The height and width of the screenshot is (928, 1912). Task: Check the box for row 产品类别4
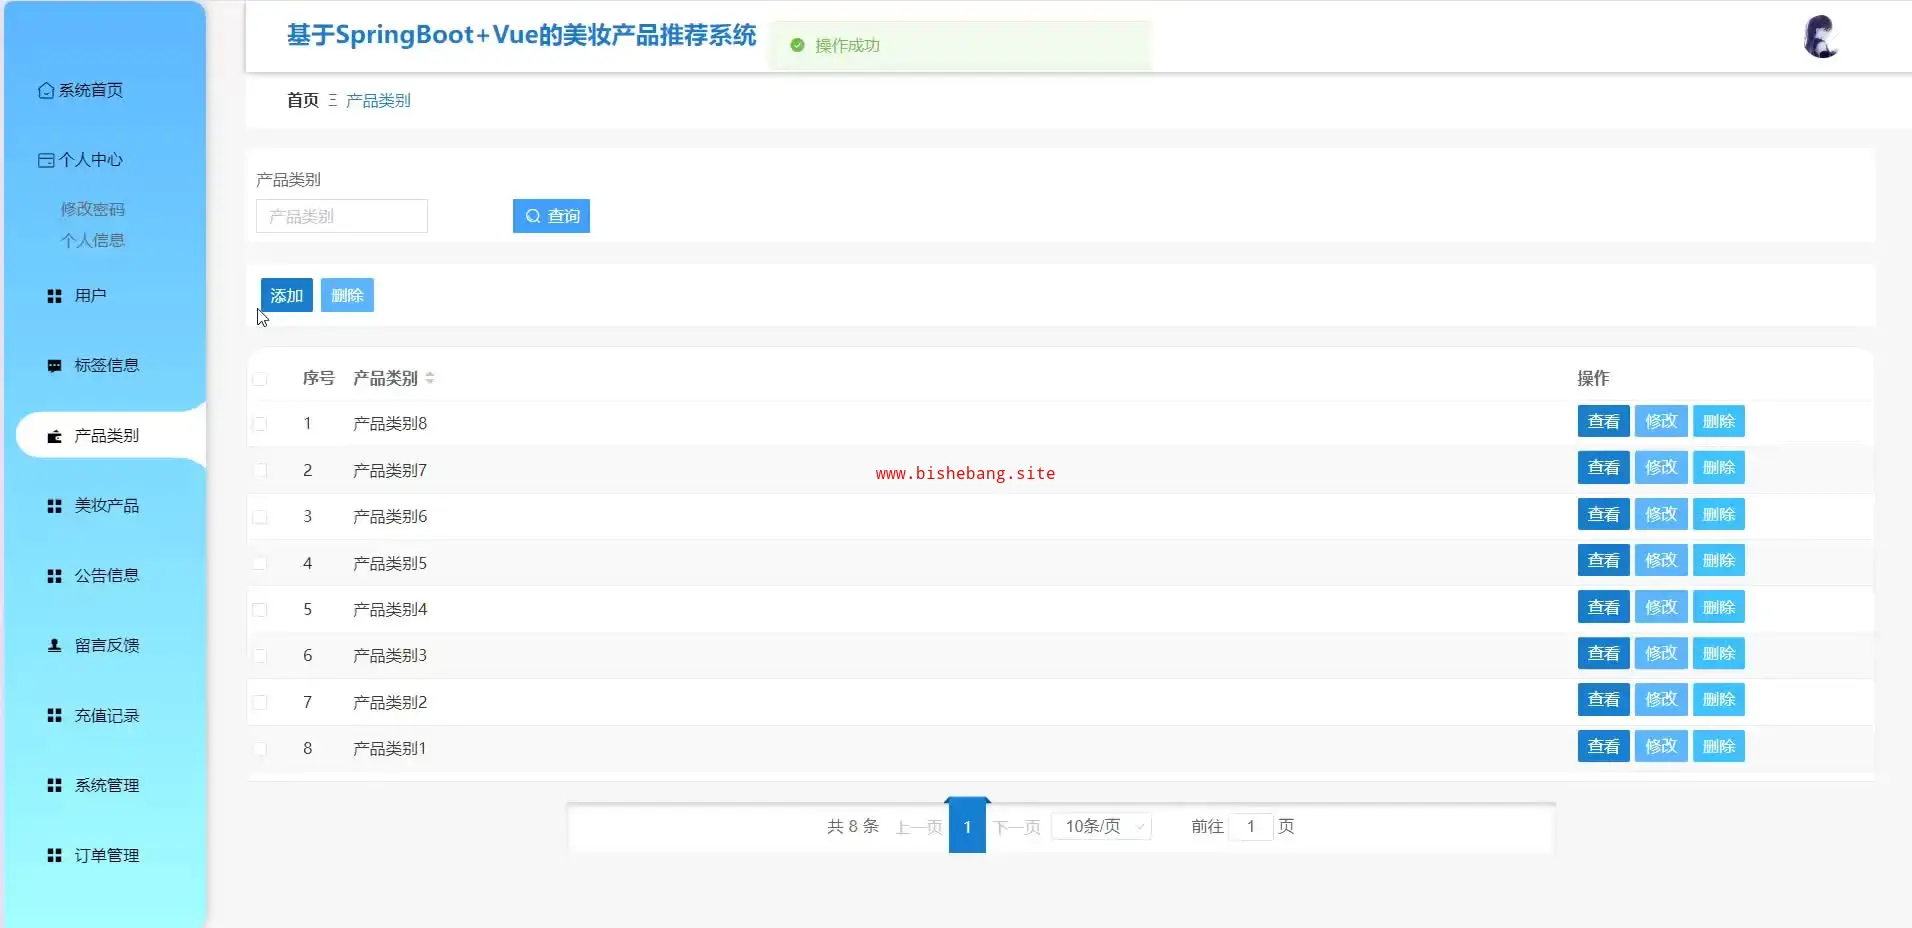260,610
